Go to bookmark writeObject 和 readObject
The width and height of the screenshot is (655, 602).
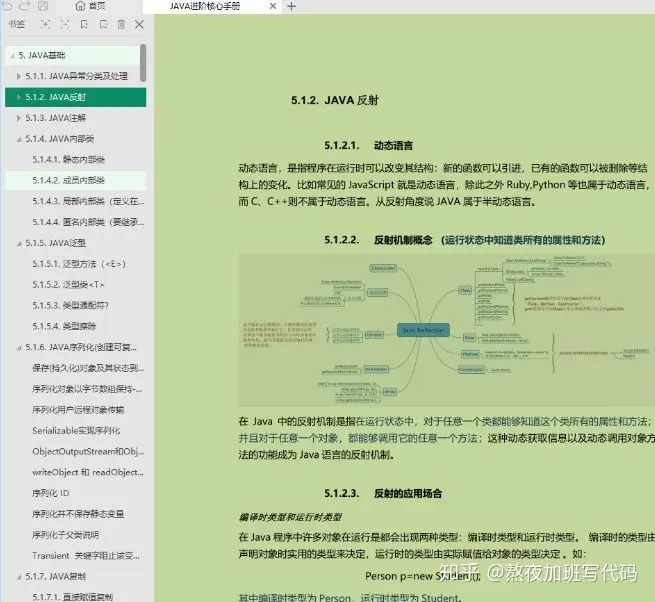tap(88, 472)
